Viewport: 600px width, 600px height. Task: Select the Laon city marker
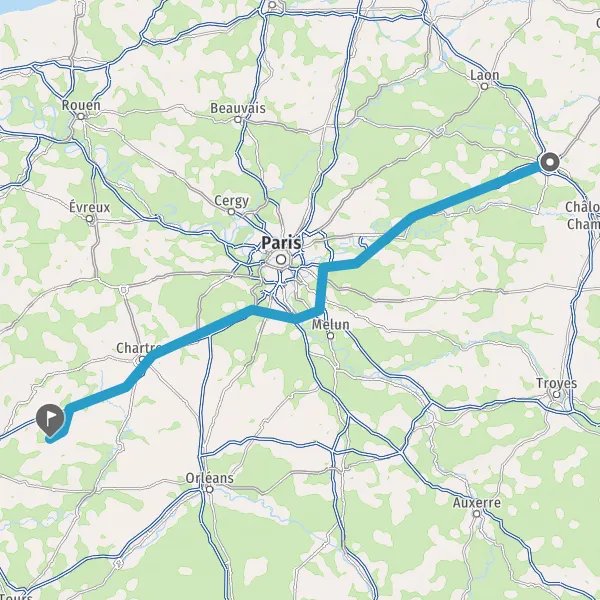pos(484,86)
